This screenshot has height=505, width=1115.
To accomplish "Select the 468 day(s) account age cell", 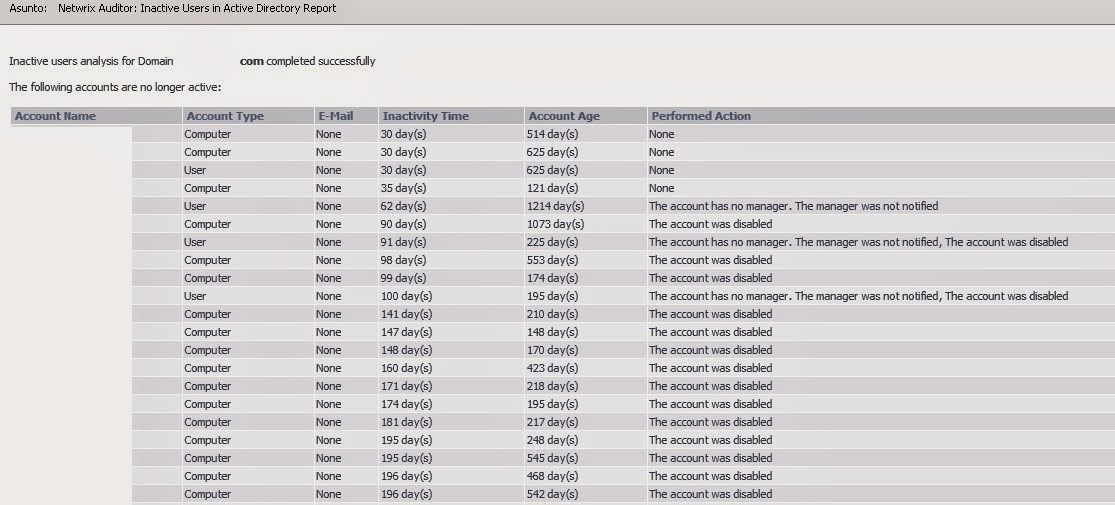I will click(x=552, y=476).
